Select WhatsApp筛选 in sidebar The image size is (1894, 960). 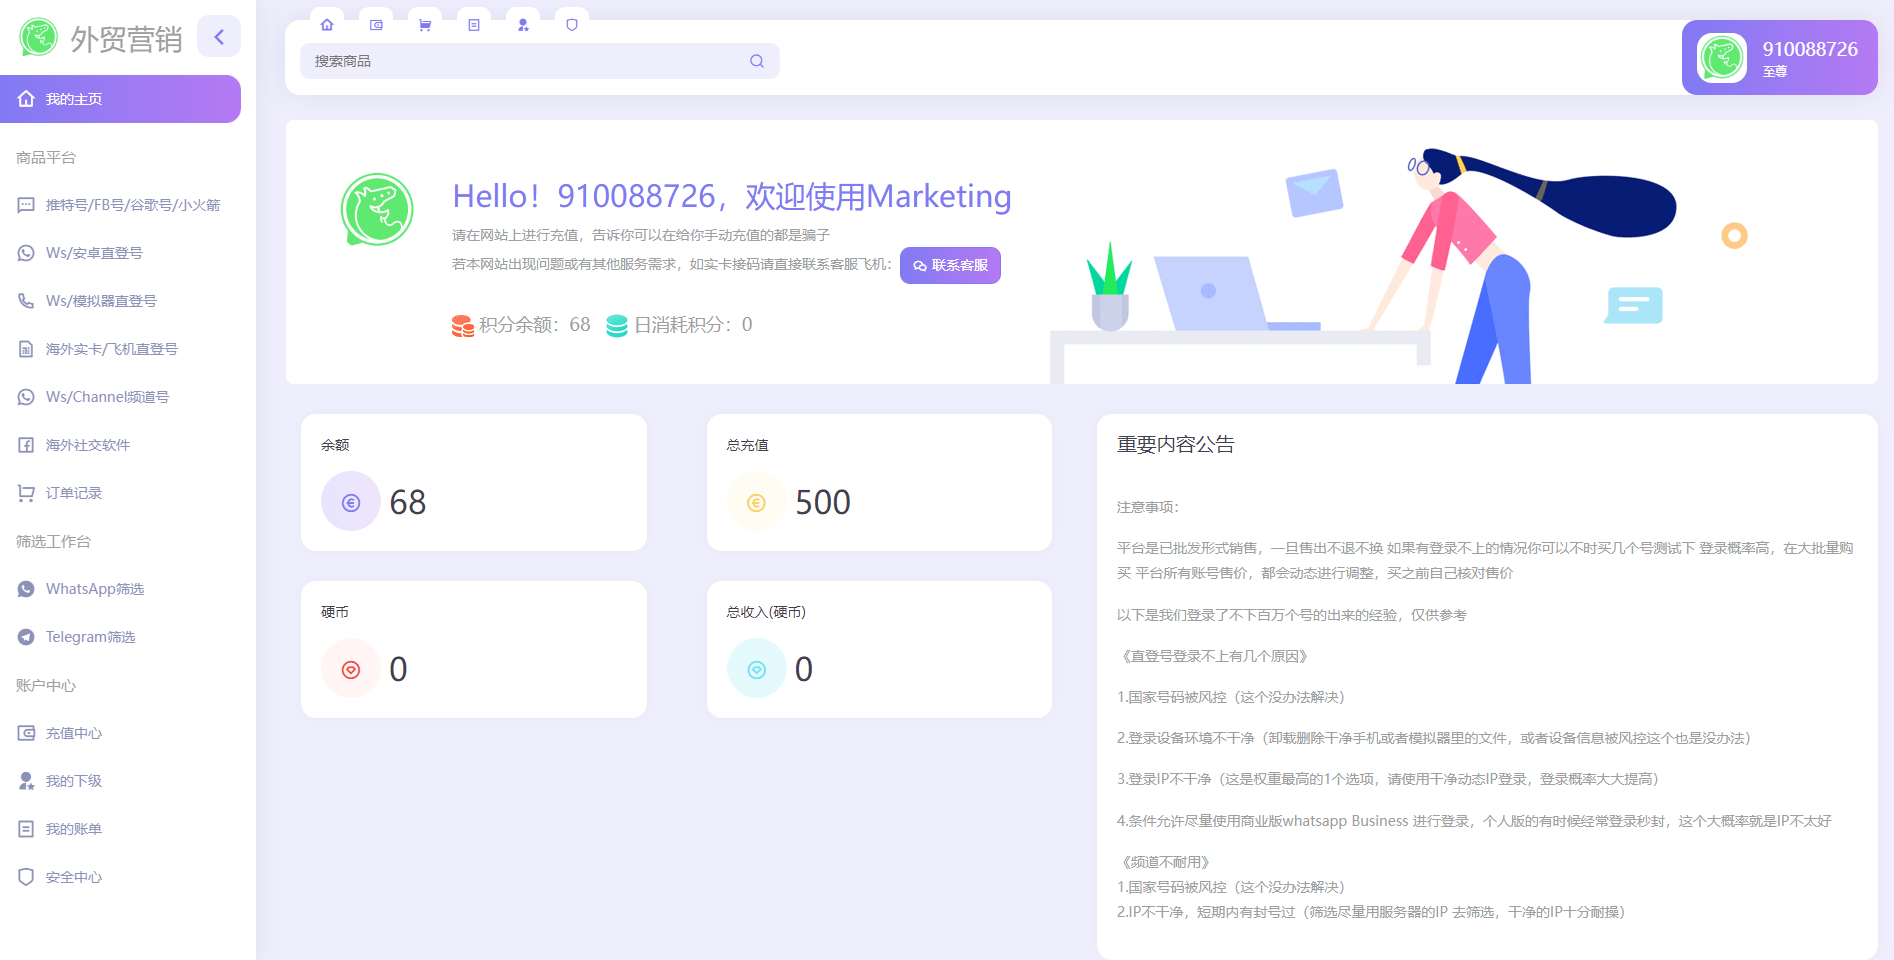[x=95, y=589]
